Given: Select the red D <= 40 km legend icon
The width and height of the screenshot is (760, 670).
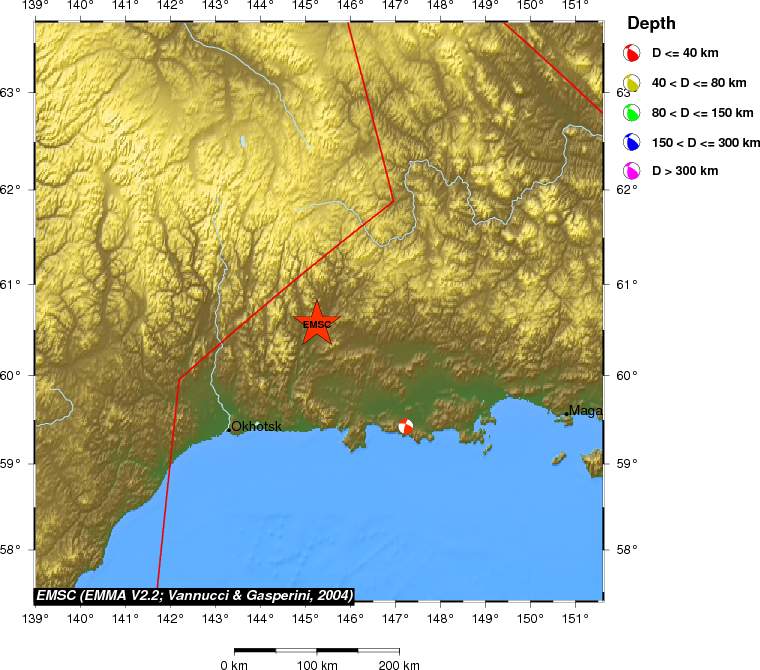Looking at the screenshot, I should (632, 53).
